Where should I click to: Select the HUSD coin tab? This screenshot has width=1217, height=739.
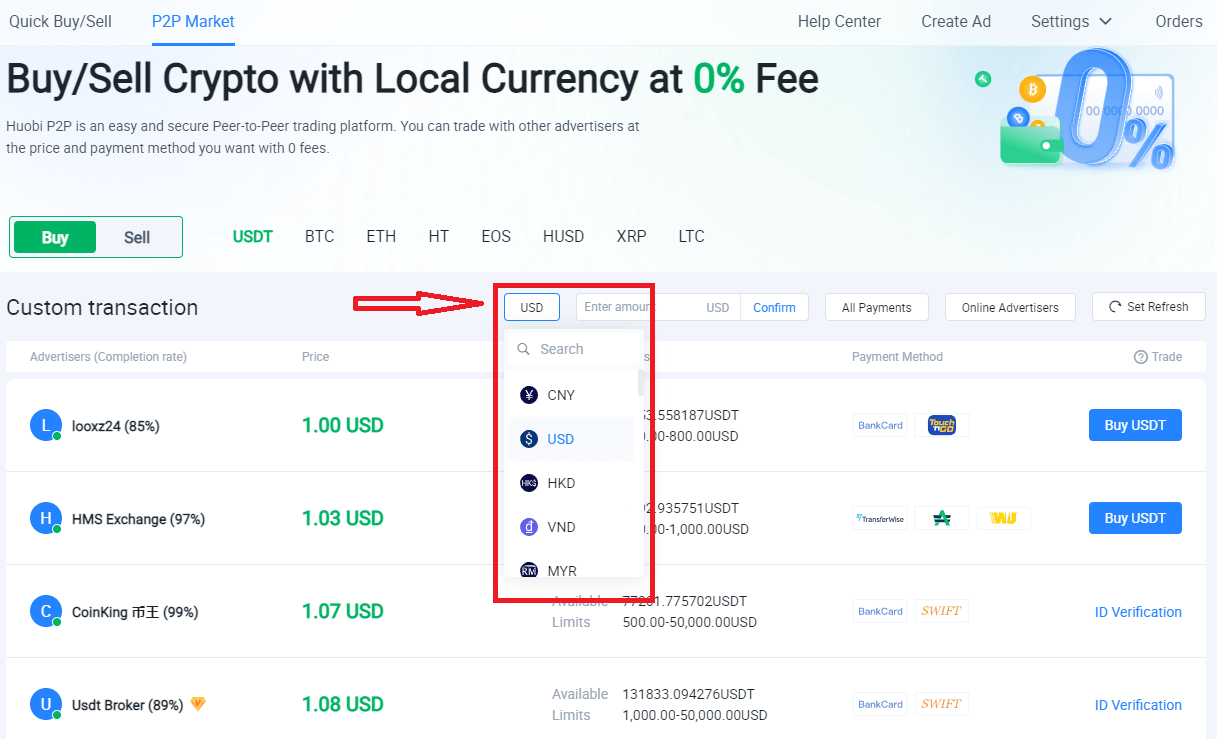[x=564, y=237]
